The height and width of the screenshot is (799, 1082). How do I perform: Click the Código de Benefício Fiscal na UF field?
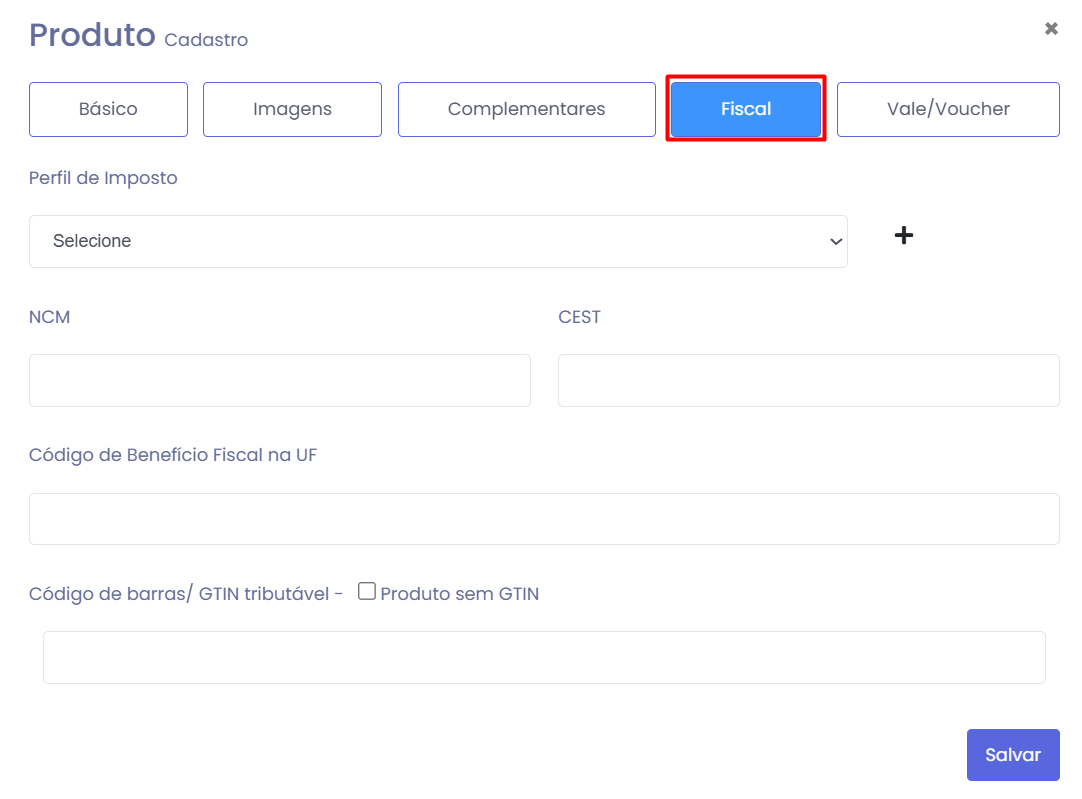[x=544, y=519]
